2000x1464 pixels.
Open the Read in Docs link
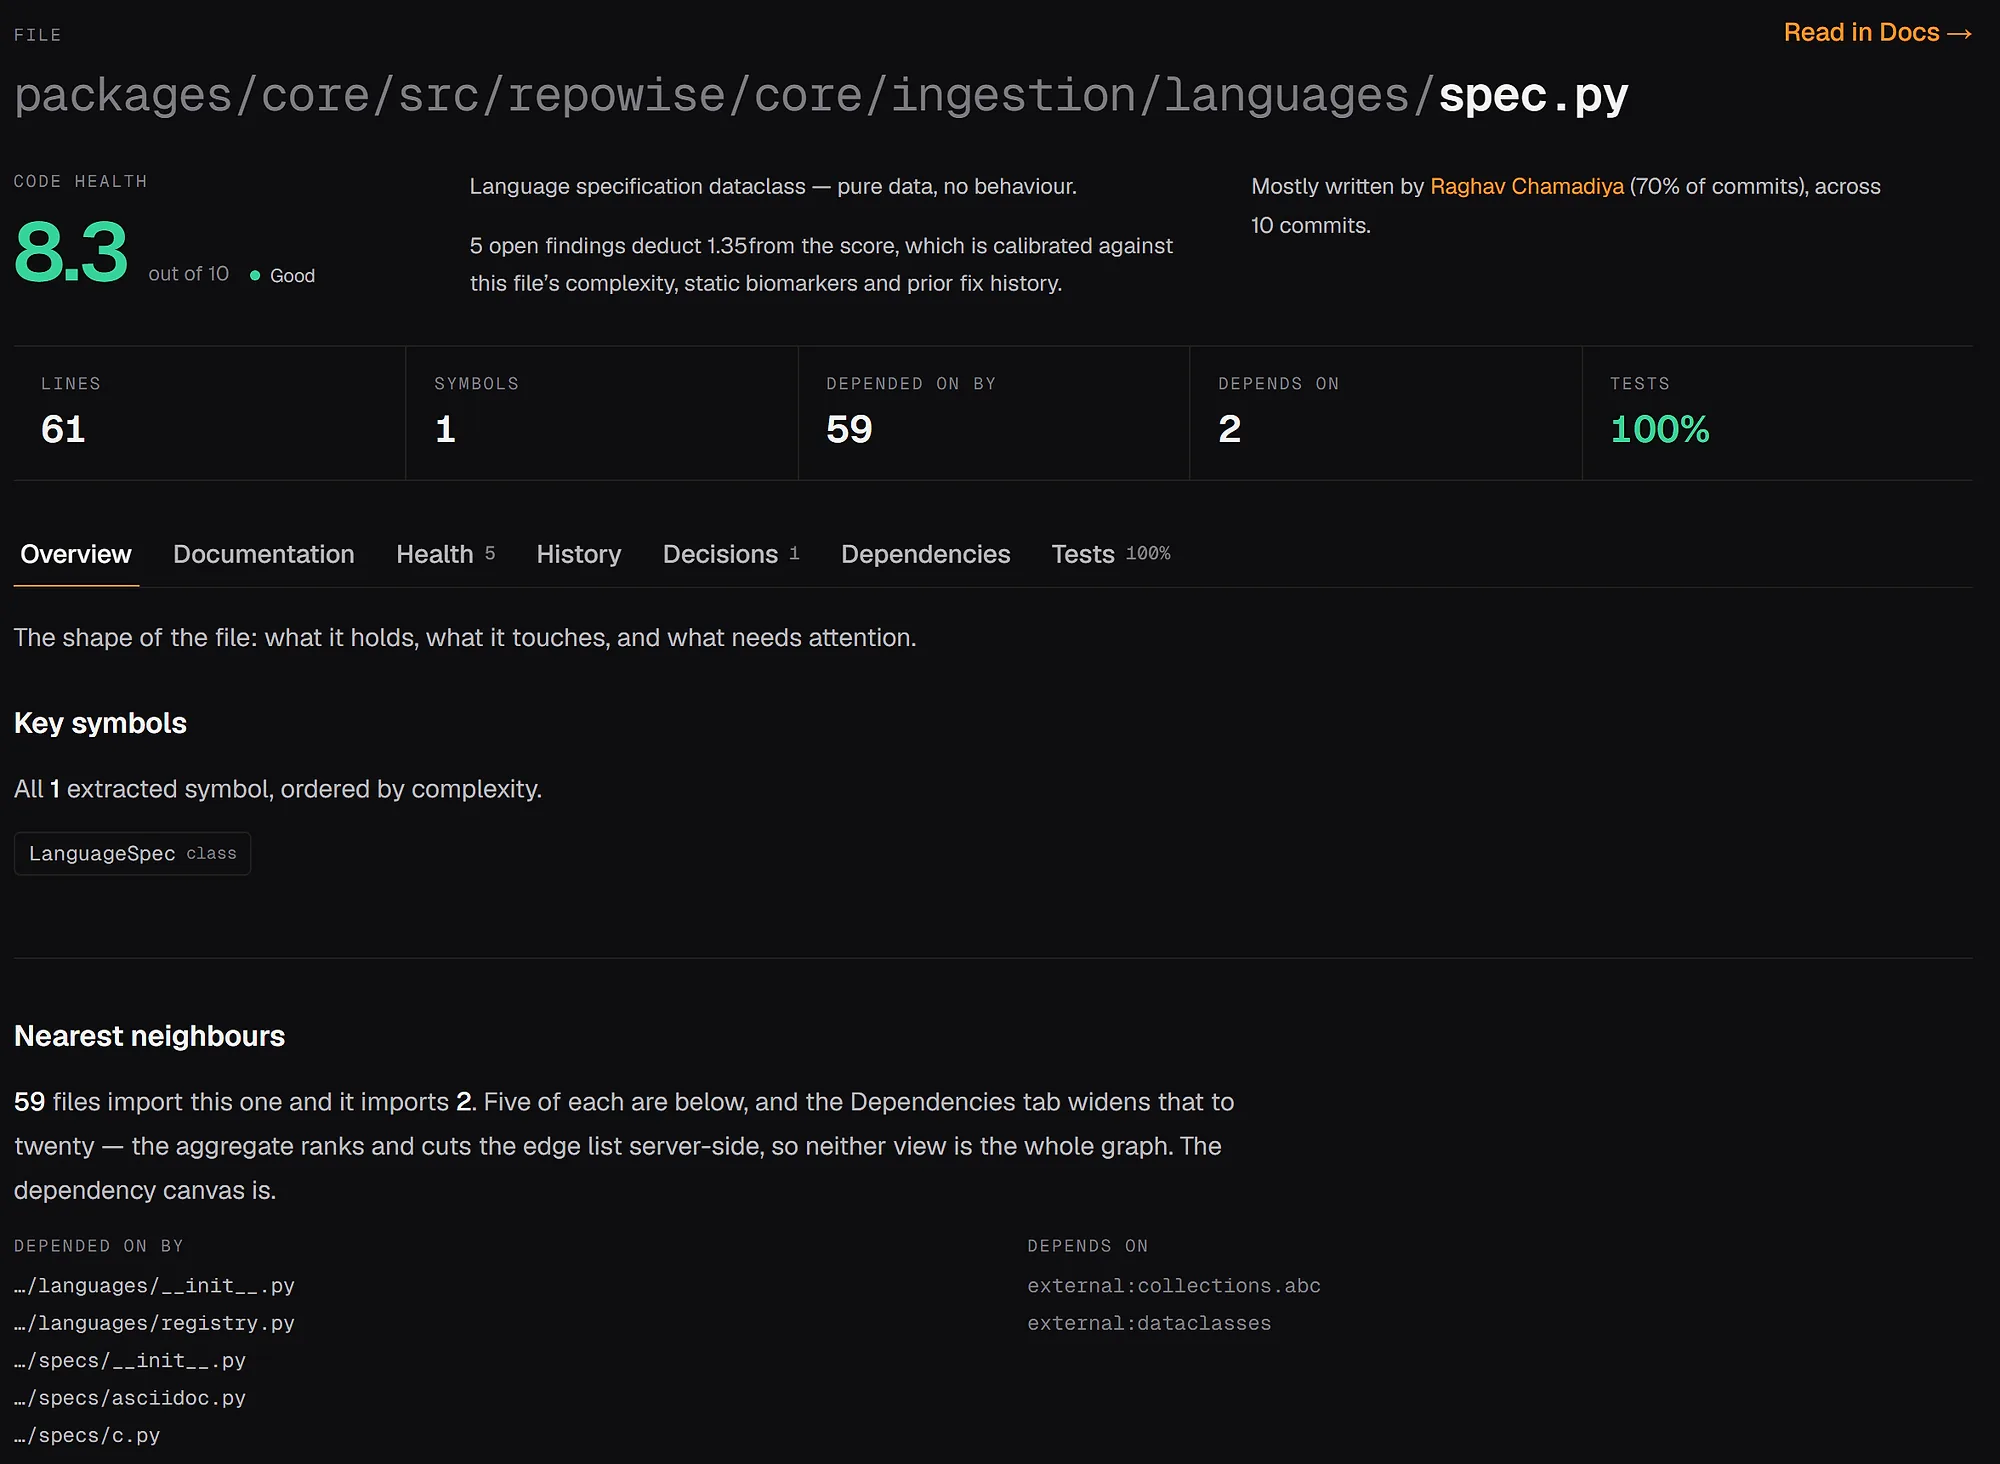click(1877, 33)
